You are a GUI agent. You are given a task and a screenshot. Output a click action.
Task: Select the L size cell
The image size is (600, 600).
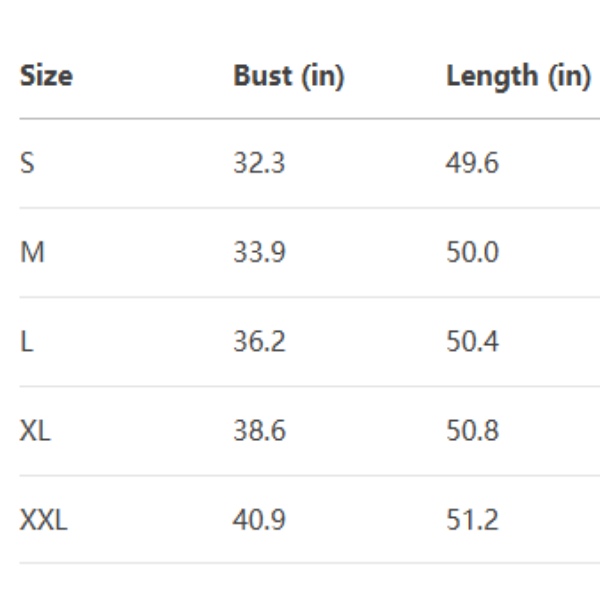(25, 342)
